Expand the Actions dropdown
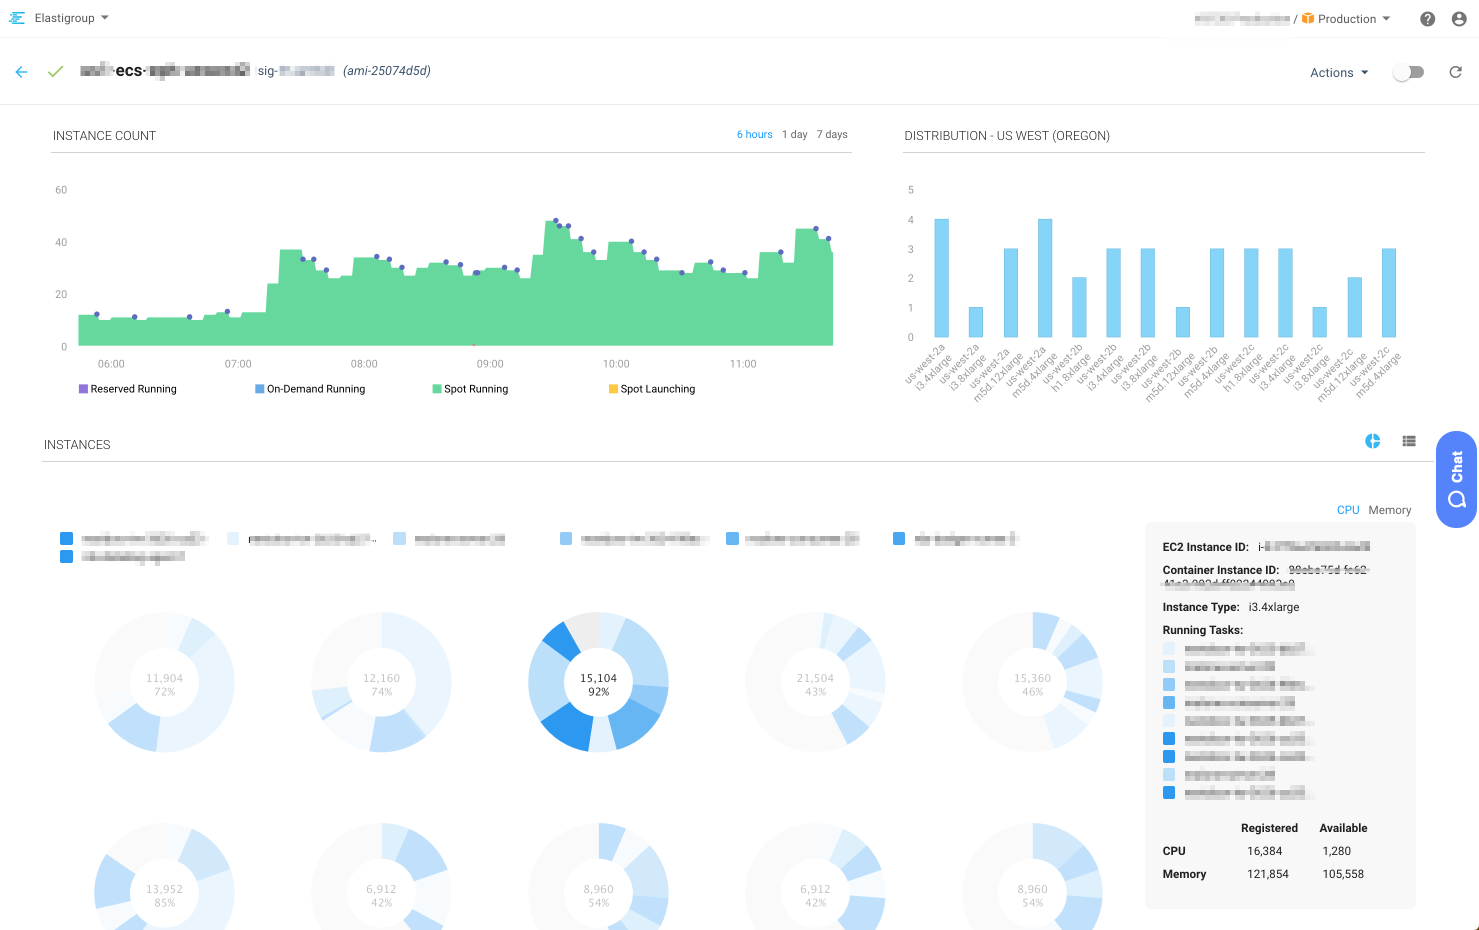This screenshot has width=1479, height=930. (1339, 73)
